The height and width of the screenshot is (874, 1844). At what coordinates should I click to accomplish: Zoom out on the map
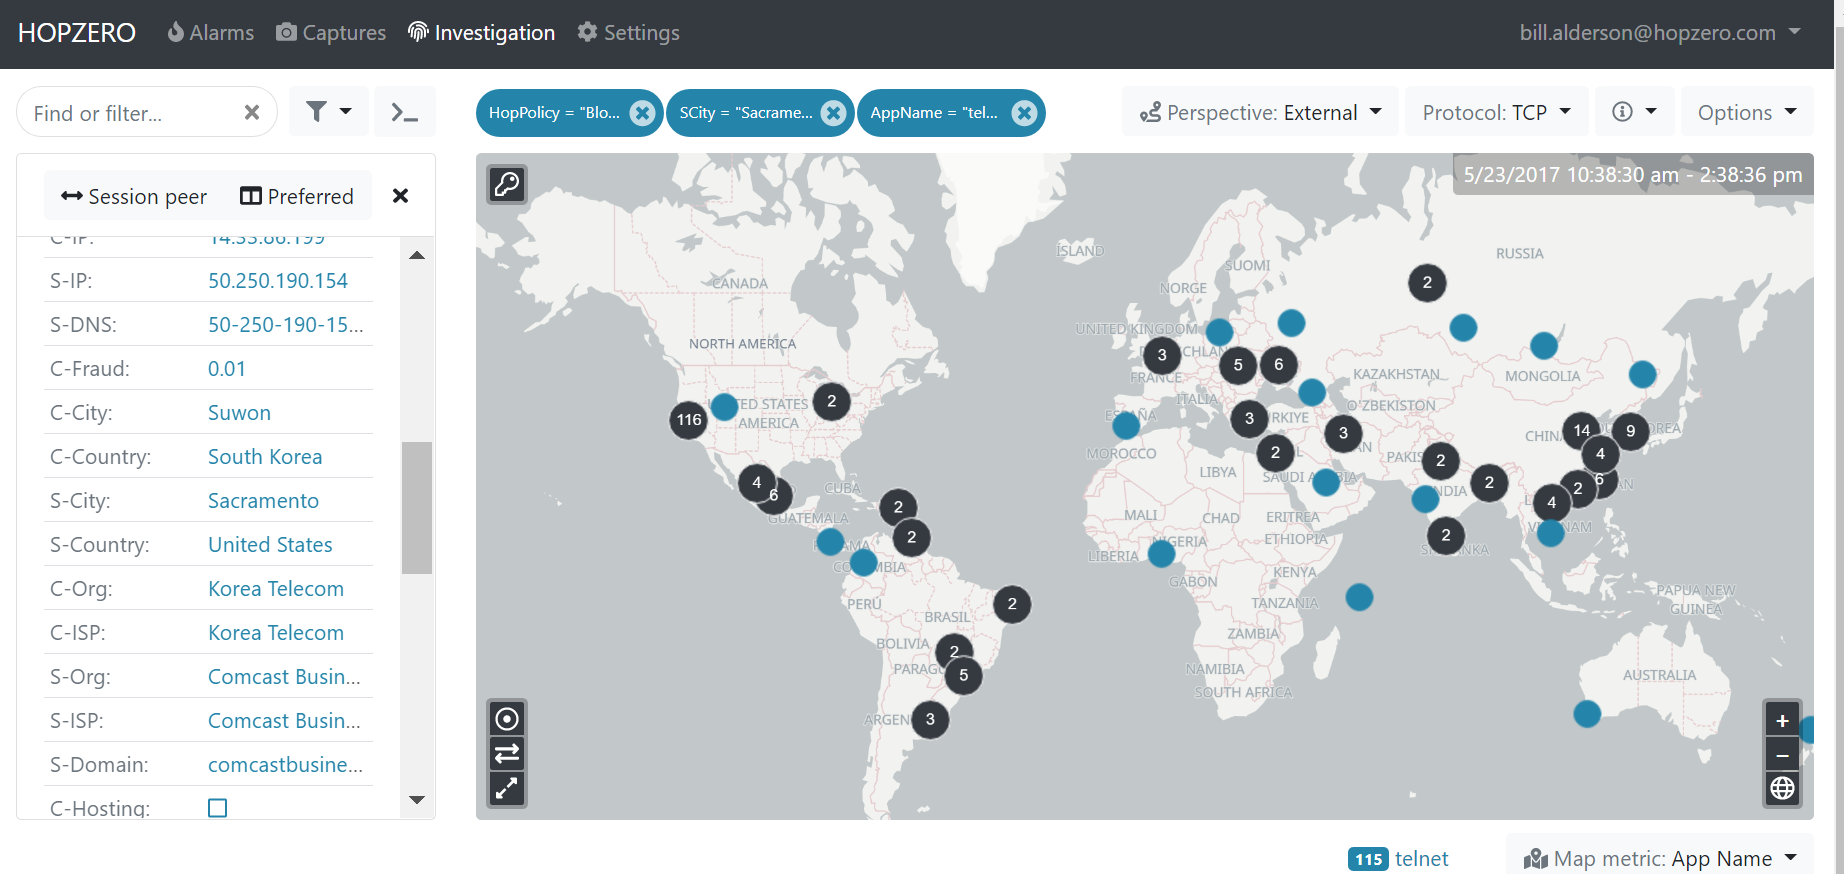(1782, 755)
